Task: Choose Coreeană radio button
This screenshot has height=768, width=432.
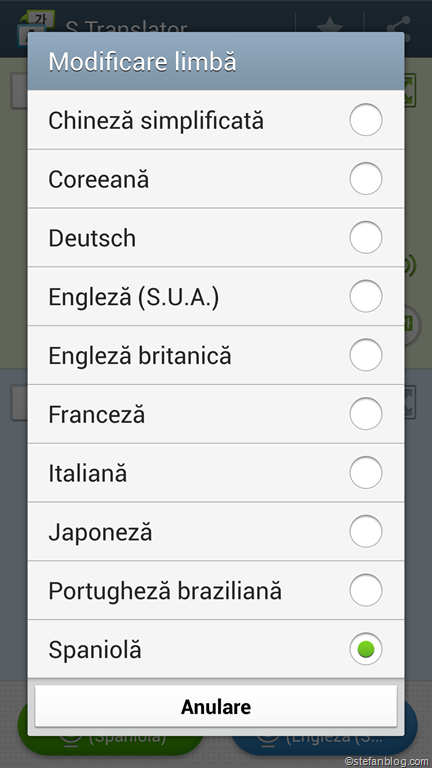Action: click(x=365, y=178)
